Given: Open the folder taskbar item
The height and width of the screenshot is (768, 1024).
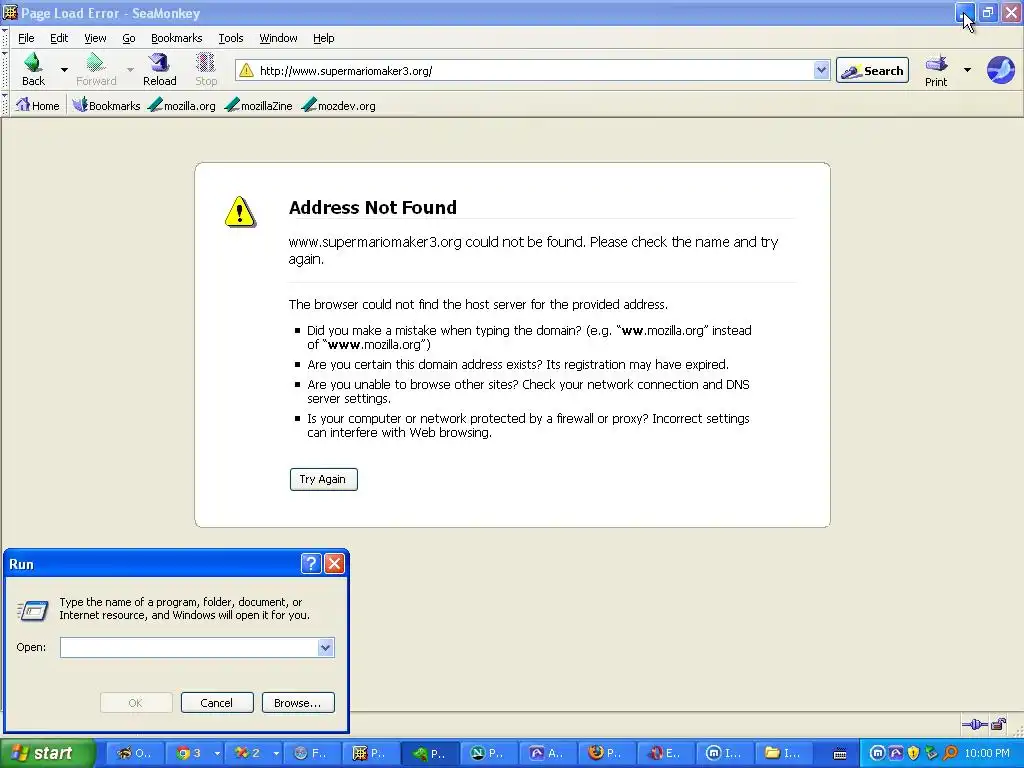Looking at the screenshot, I should pos(782,753).
